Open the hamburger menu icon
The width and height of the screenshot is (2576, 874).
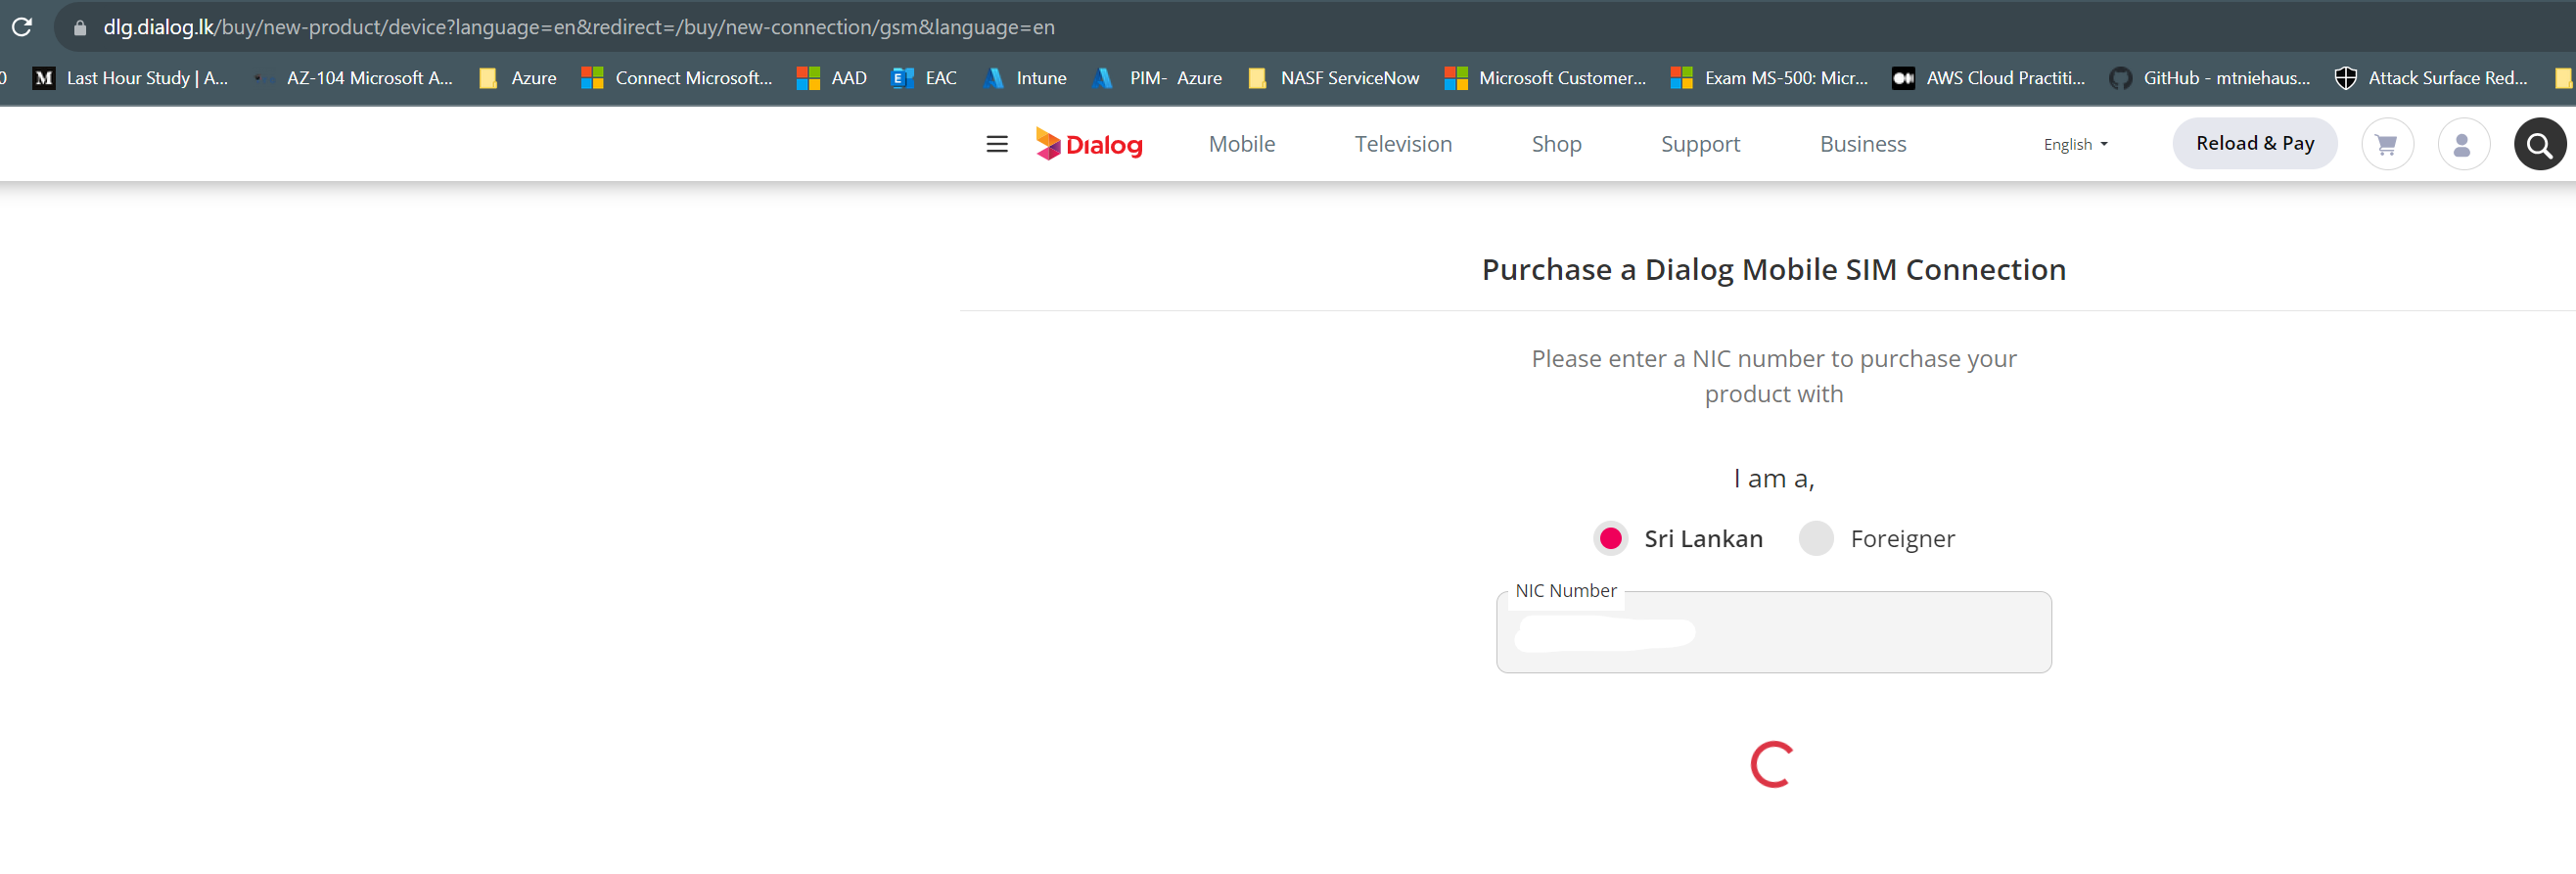click(997, 144)
